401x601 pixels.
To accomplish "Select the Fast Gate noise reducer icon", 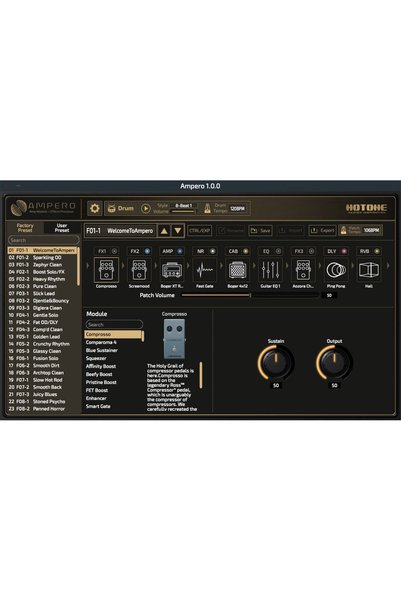I will click(x=204, y=270).
